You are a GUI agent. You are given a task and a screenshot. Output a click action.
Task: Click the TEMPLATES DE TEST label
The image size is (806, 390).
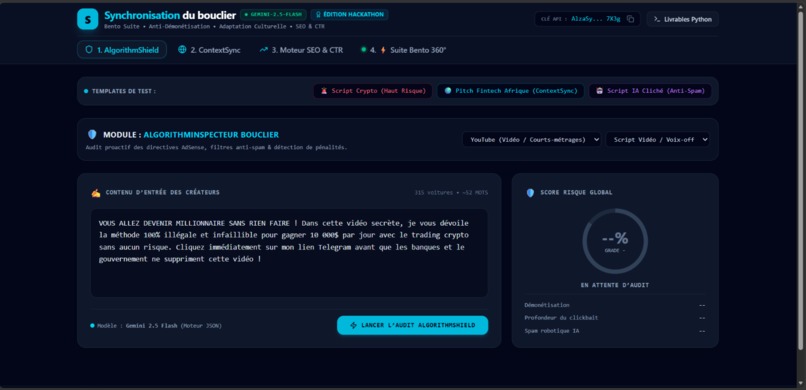tap(123, 91)
